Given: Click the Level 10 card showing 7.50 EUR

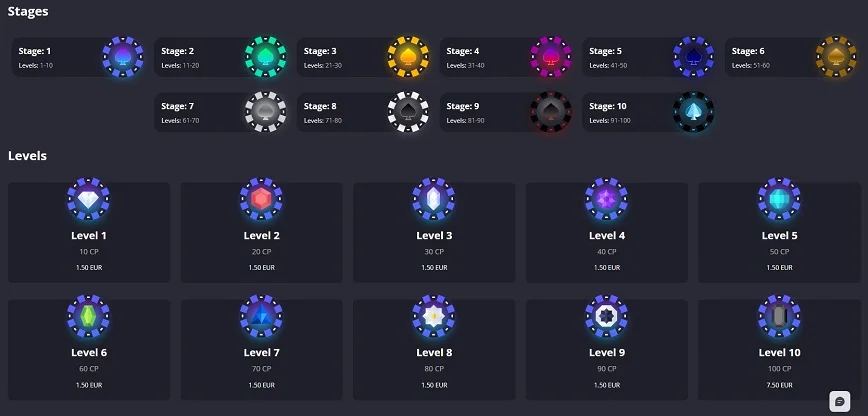Looking at the screenshot, I should 779,350.
